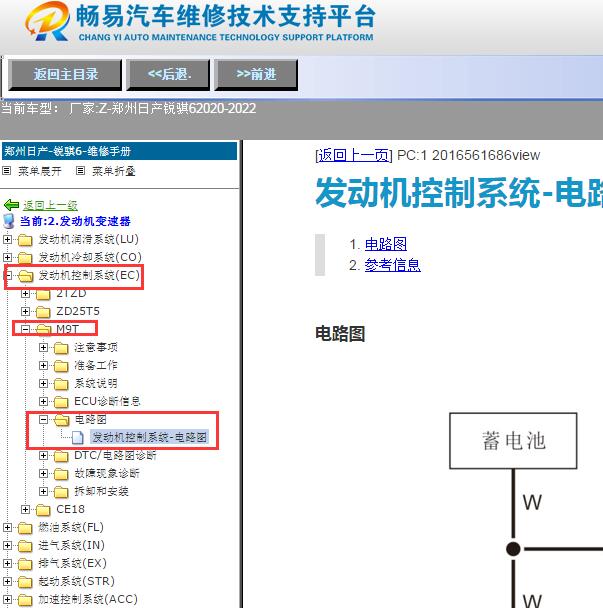Click the 准备工作 folder icon
Image resolution: width=603 pixels, height=608 pixels.
(x=61, y=366)
